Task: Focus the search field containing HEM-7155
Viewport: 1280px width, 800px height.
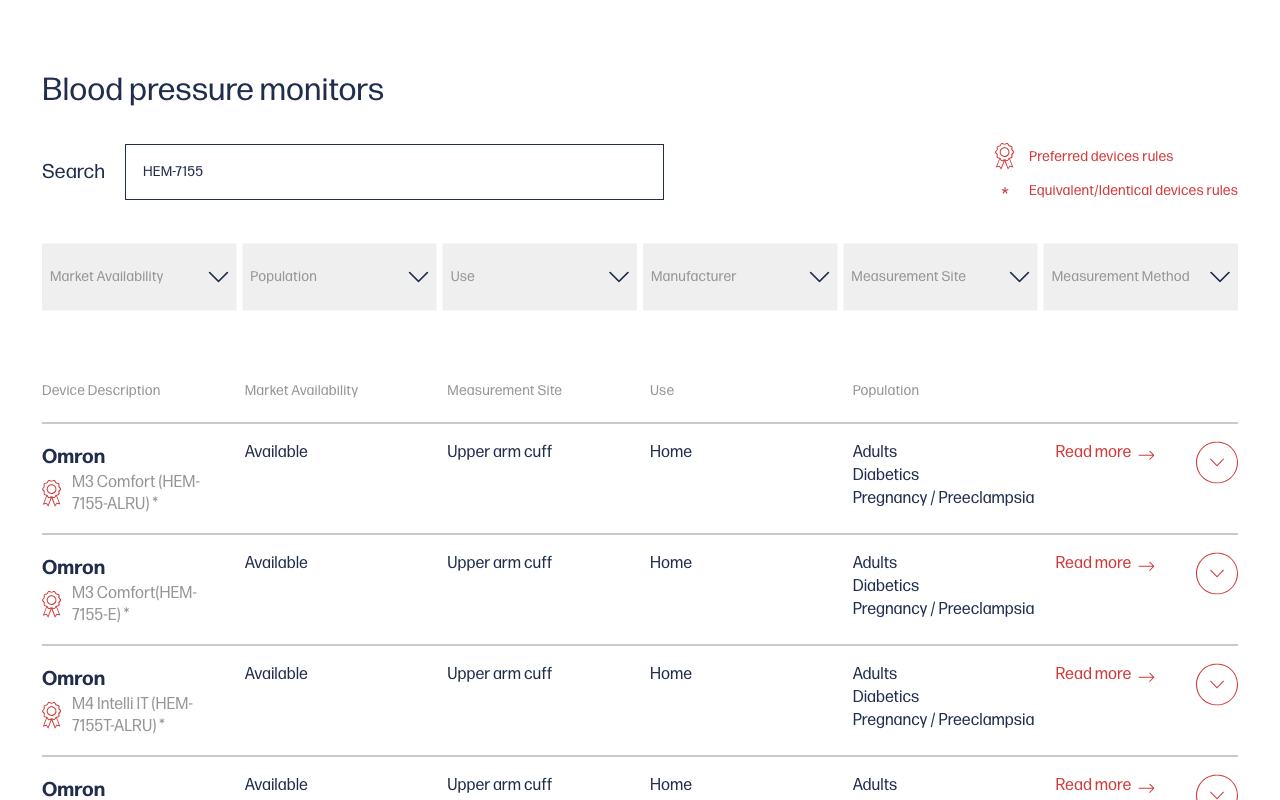Action: (x=394, y=172)
